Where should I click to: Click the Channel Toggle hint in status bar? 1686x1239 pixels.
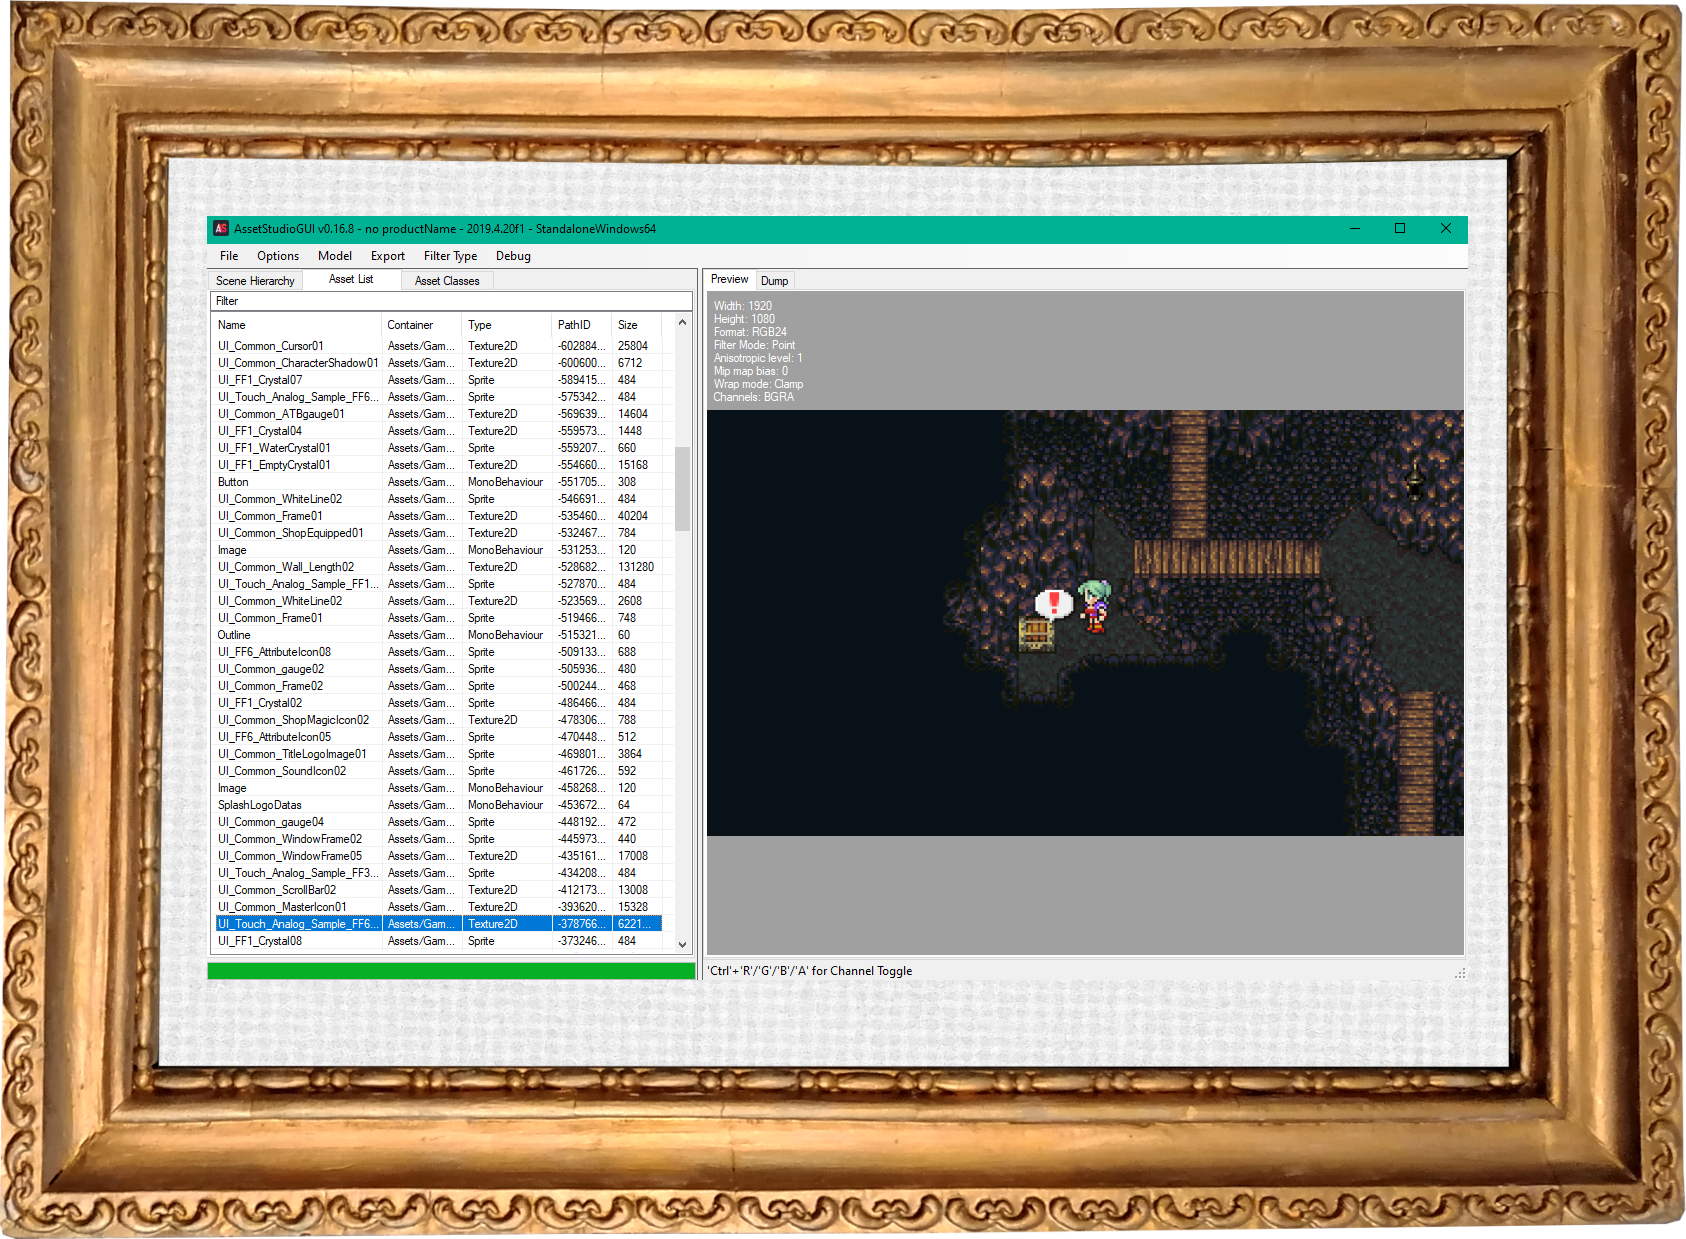click(x=810, y=971)
